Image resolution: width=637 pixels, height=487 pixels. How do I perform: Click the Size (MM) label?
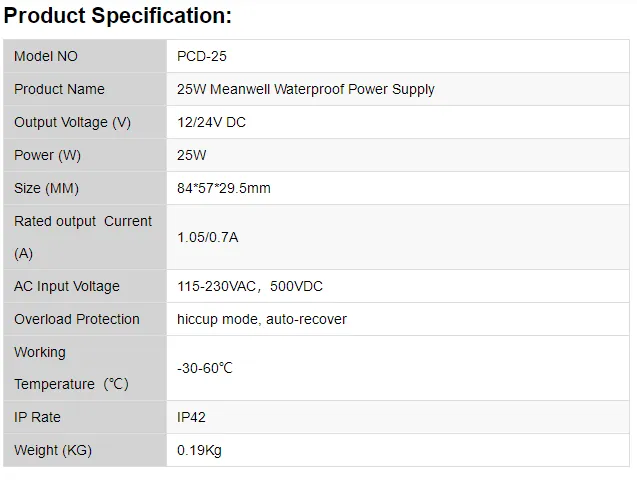click(x=46, y=188)
